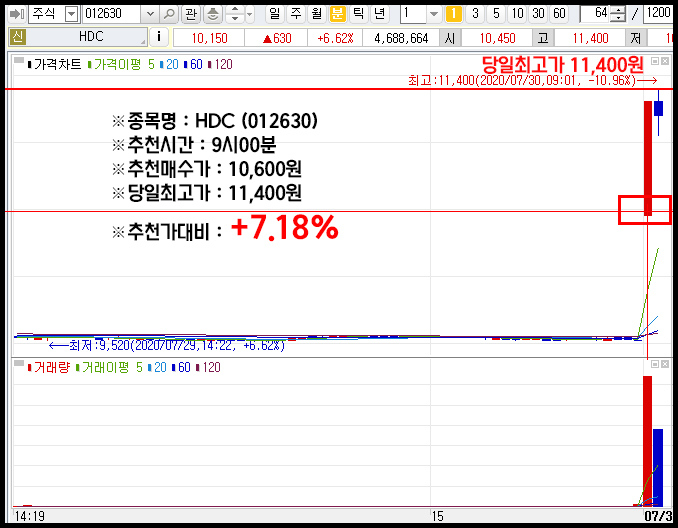Click the 신 credit badge icon
678x528 pixels.
17,37
